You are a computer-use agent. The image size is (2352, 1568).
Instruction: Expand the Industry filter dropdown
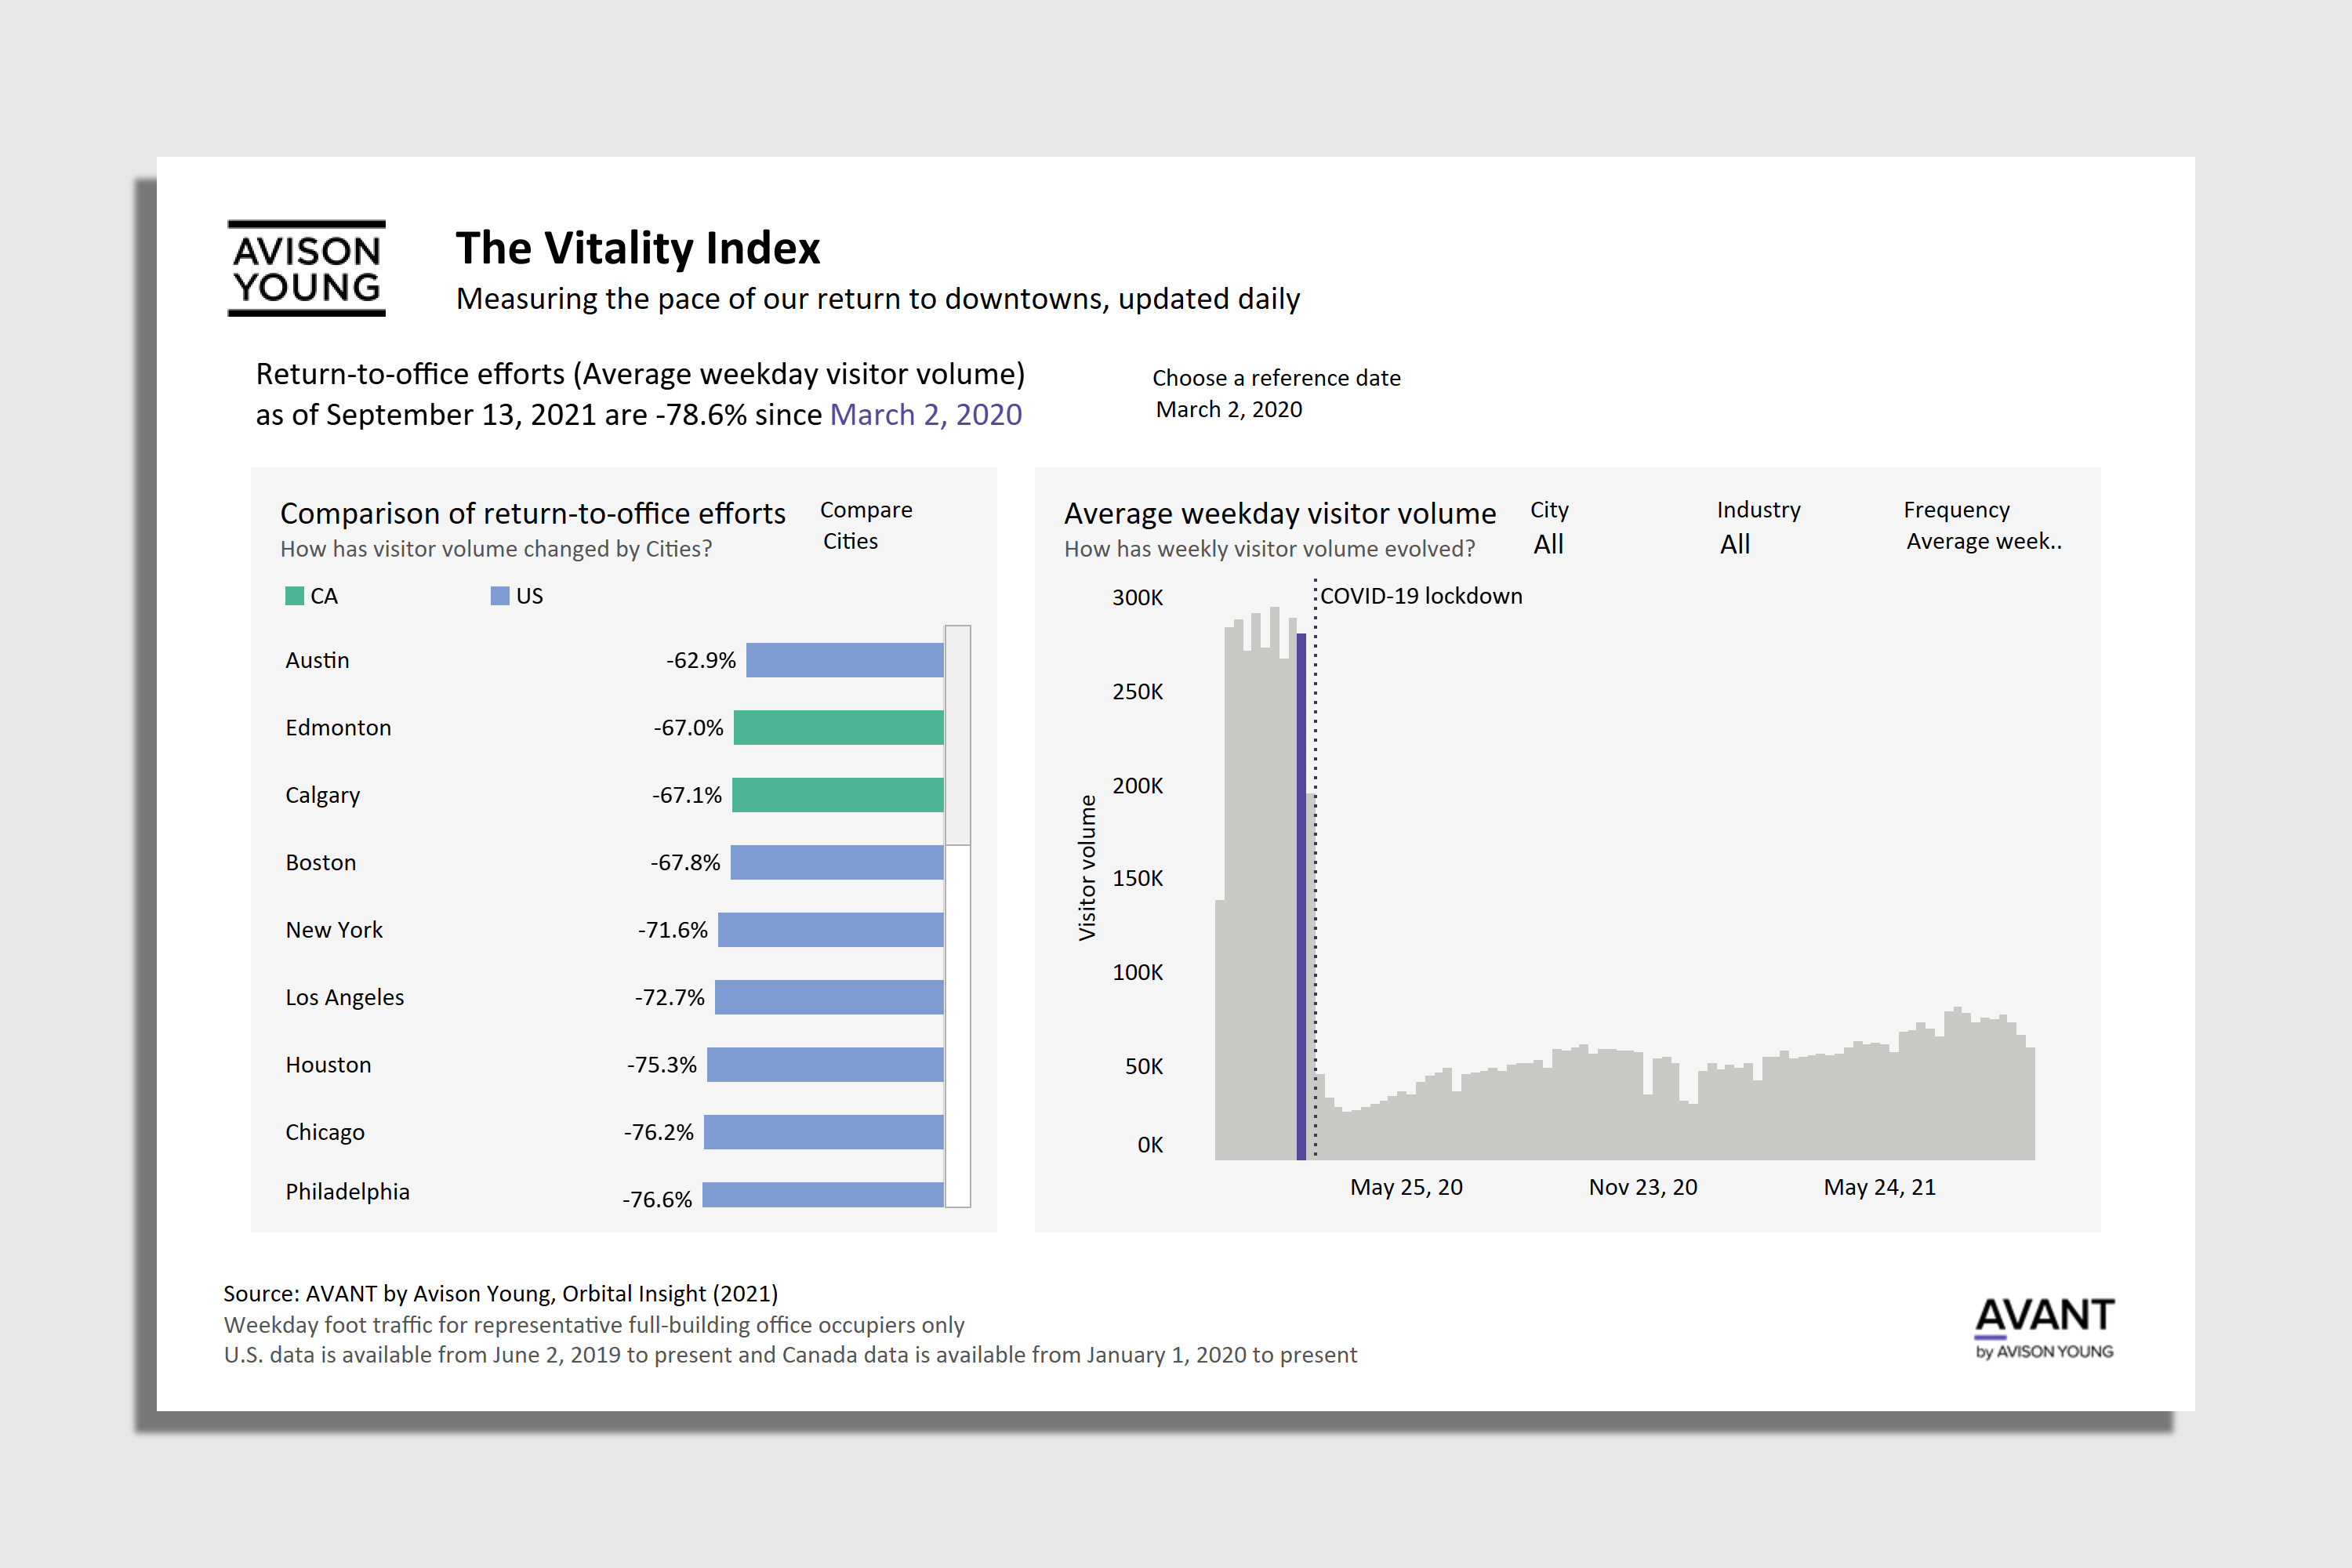click(1734, 544)
